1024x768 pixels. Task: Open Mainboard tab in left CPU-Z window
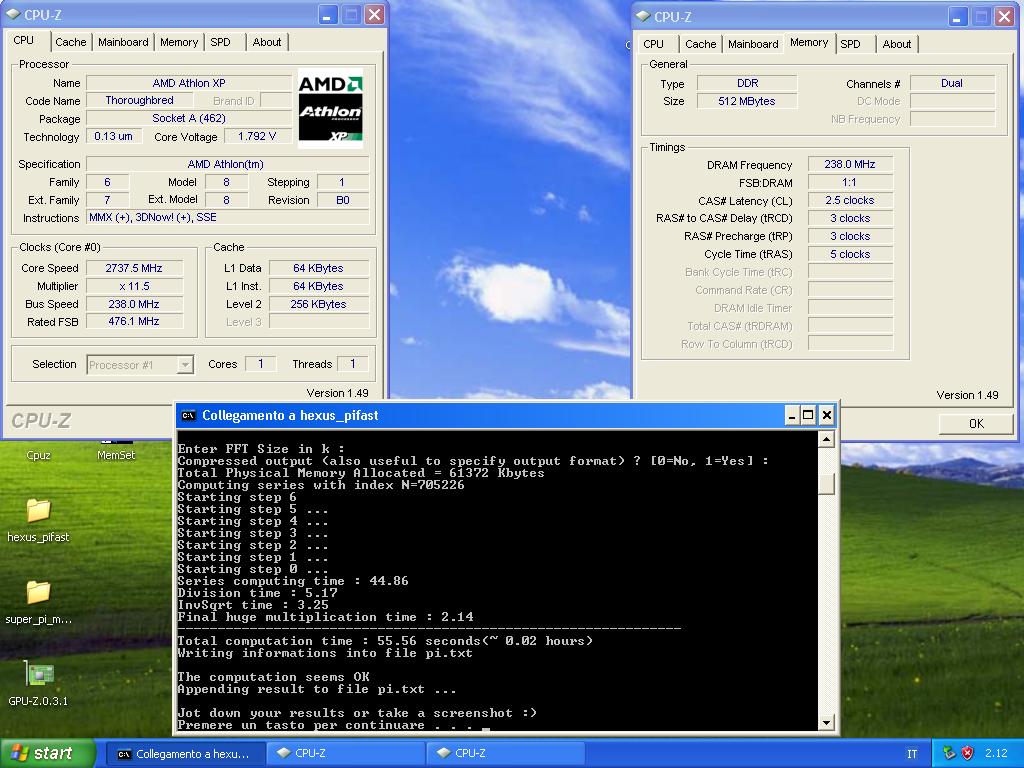click(123, 42)
